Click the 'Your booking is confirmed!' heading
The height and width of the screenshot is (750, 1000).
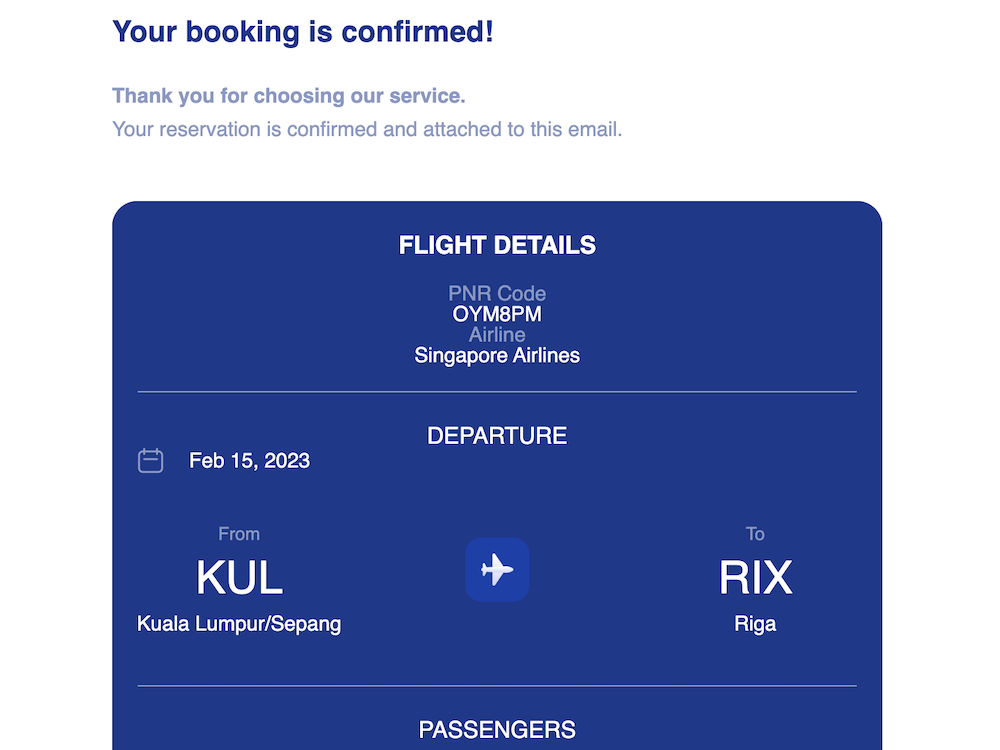point(303,32)
